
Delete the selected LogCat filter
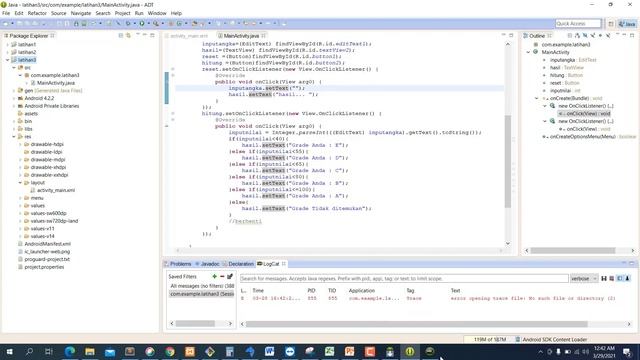pyautogui.click(x=222, y=276)
